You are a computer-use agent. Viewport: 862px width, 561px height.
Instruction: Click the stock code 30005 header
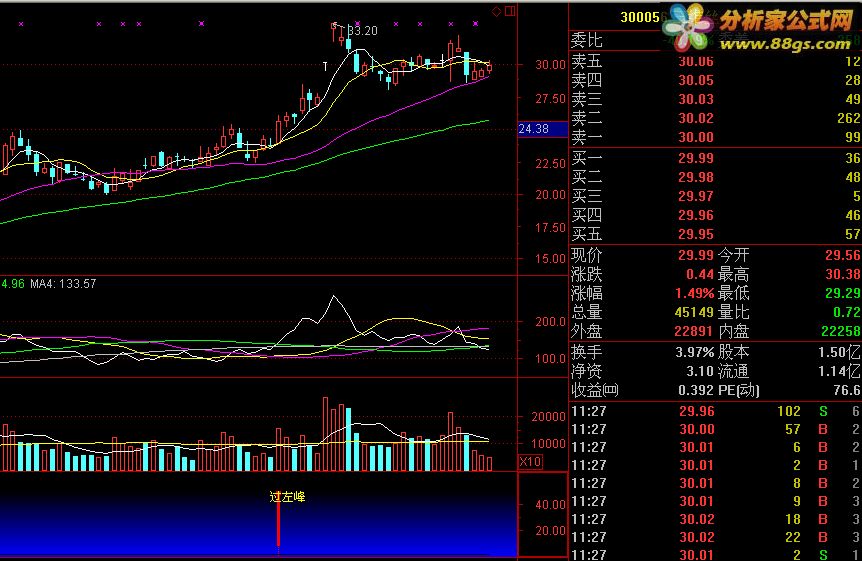[x=639, y=18]
